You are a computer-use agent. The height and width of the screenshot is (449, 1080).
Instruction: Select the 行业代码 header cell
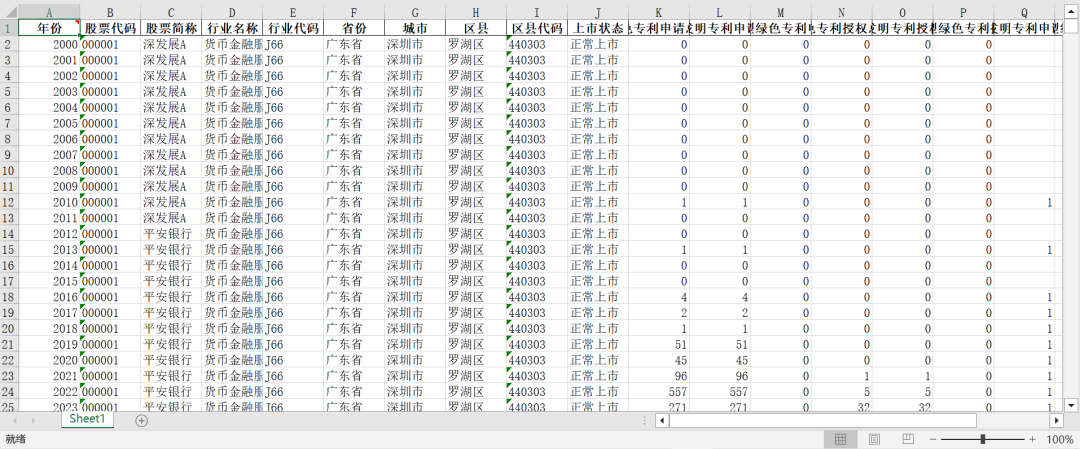point(293,28)
